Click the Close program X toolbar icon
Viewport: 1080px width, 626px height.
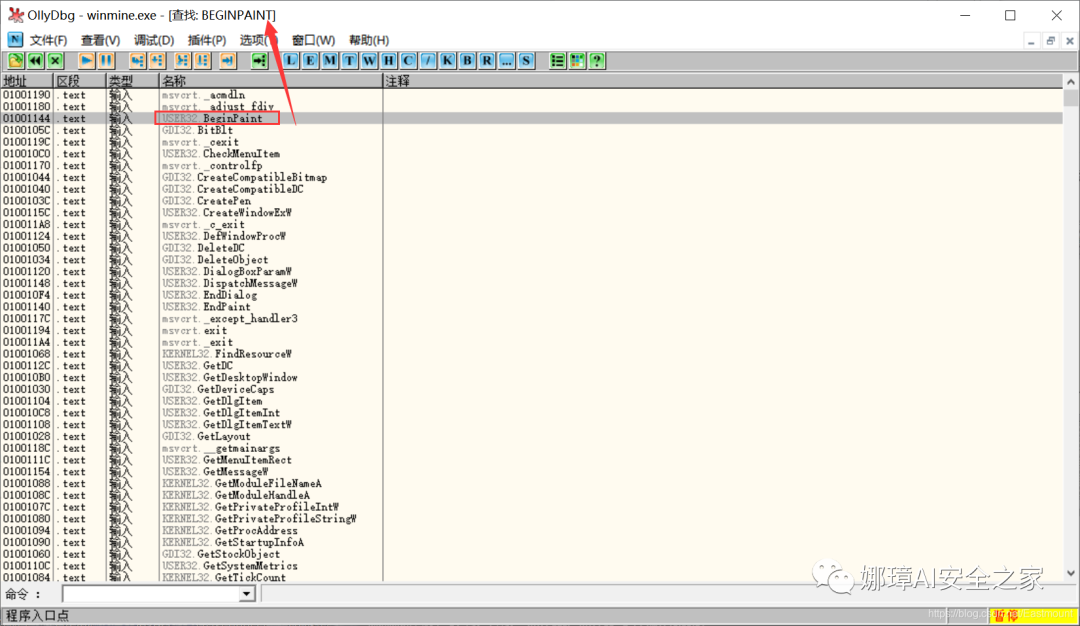click(56, 61)
